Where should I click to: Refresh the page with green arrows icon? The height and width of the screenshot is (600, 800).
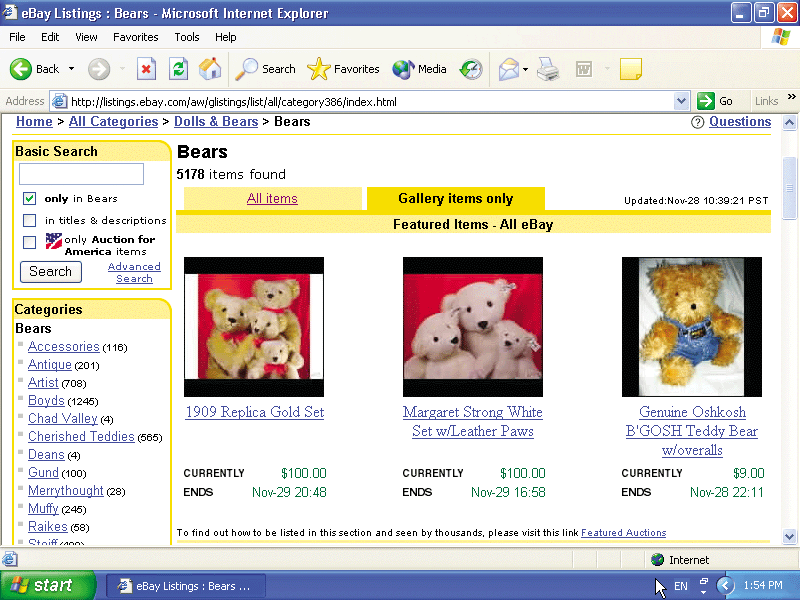point(179,69)
